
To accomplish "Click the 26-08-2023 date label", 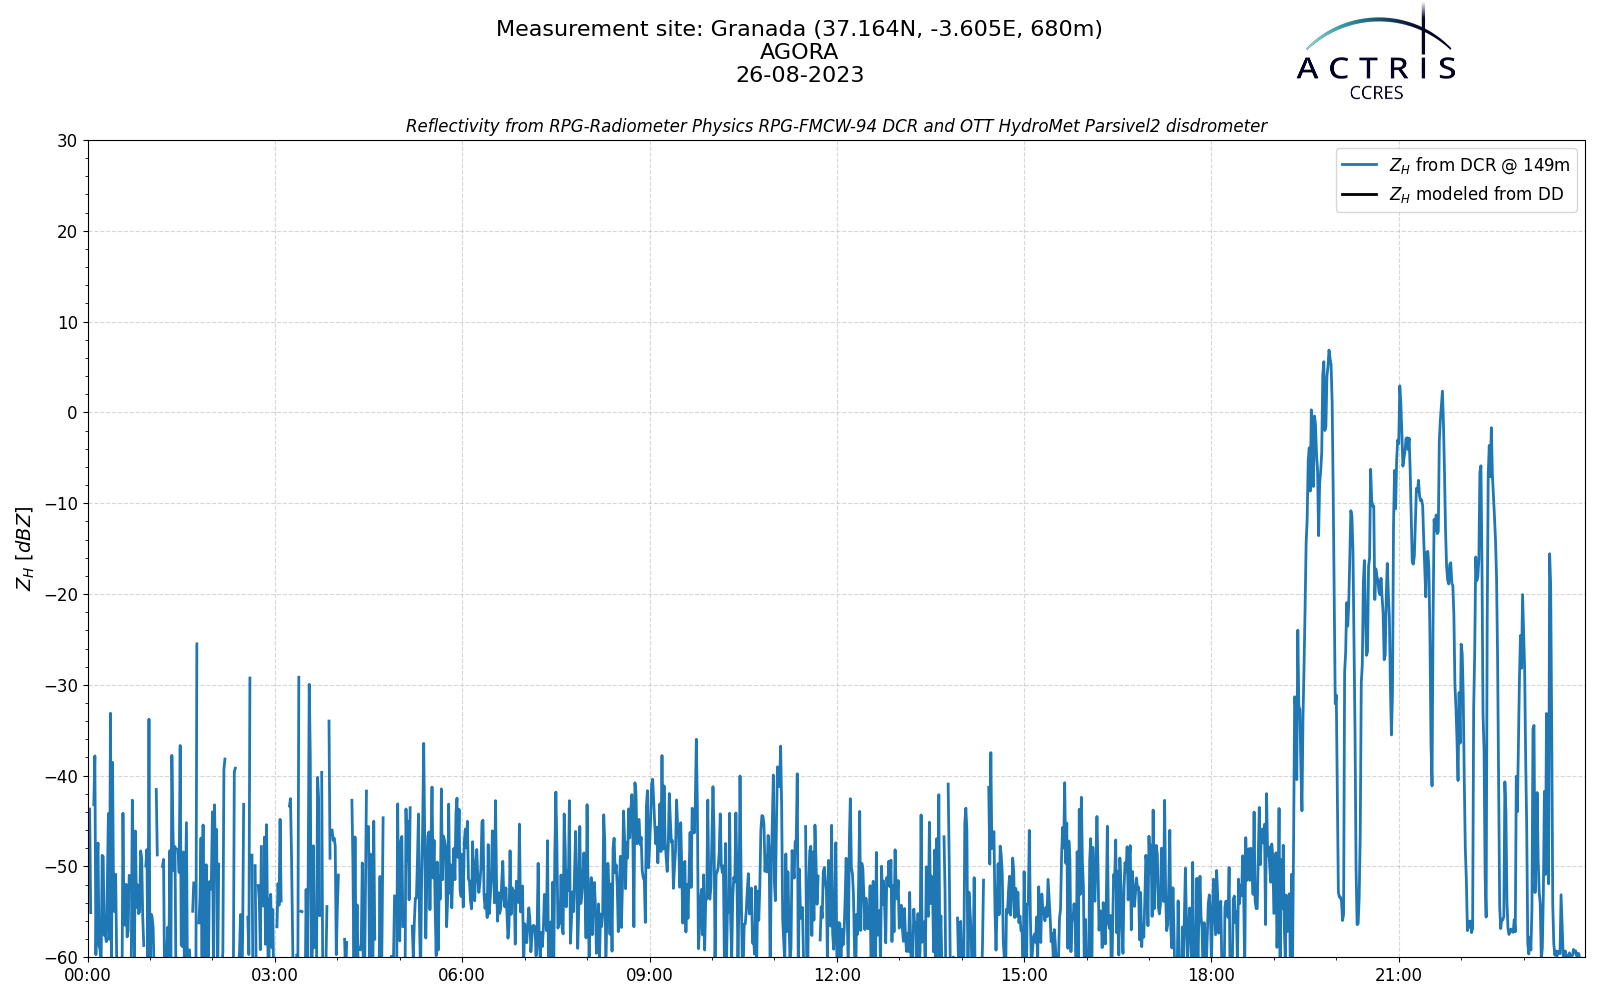I will coord(799,75).
